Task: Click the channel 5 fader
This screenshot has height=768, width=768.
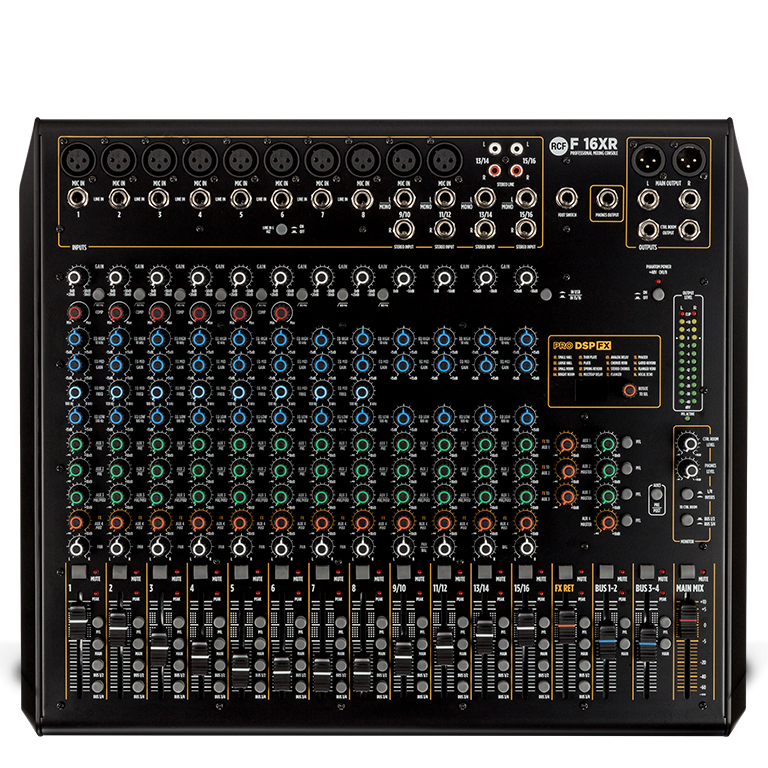Action: [x=239, y=667]
